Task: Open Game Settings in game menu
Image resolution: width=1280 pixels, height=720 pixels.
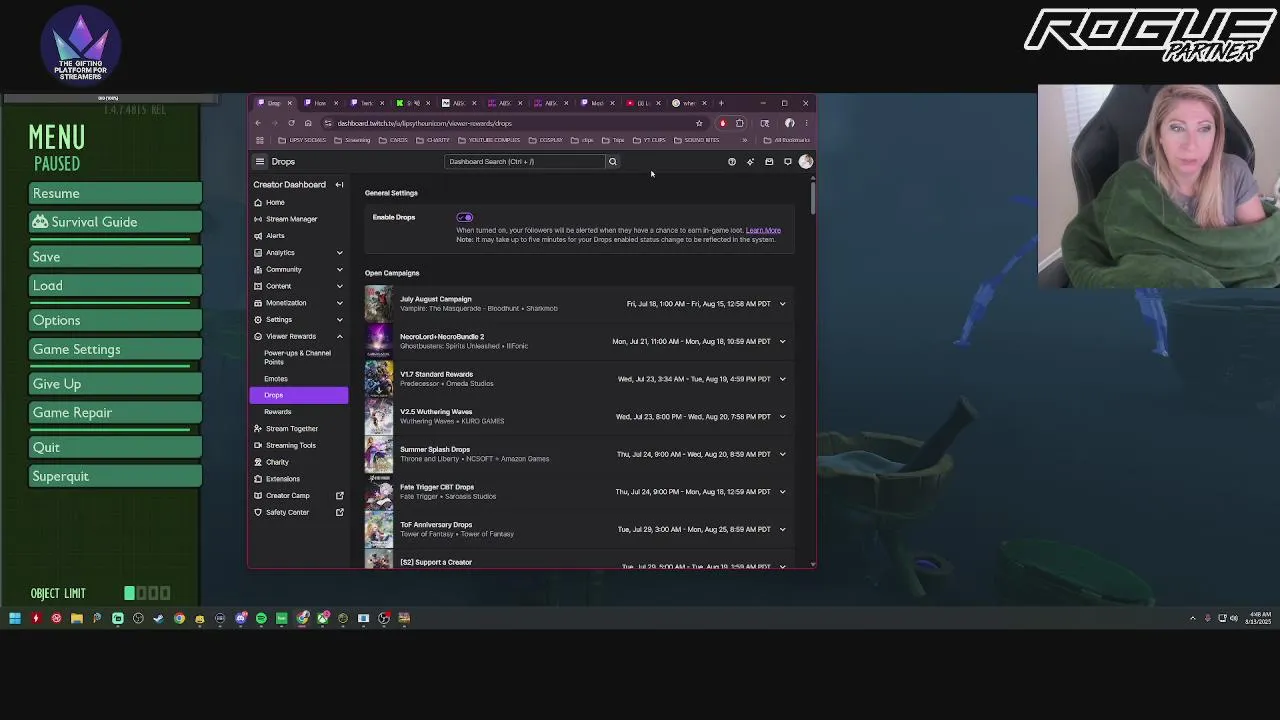Action: coord(115,349)
